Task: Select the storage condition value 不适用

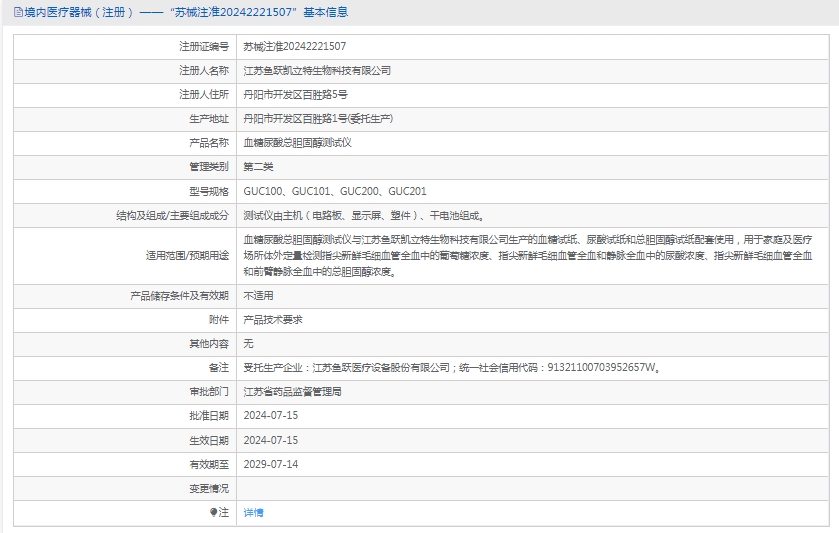Action: (258, 296)
